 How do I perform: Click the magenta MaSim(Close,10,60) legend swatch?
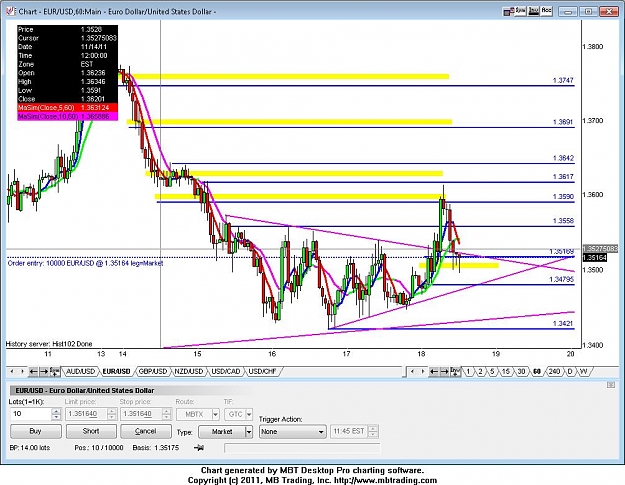click(67, 116)
